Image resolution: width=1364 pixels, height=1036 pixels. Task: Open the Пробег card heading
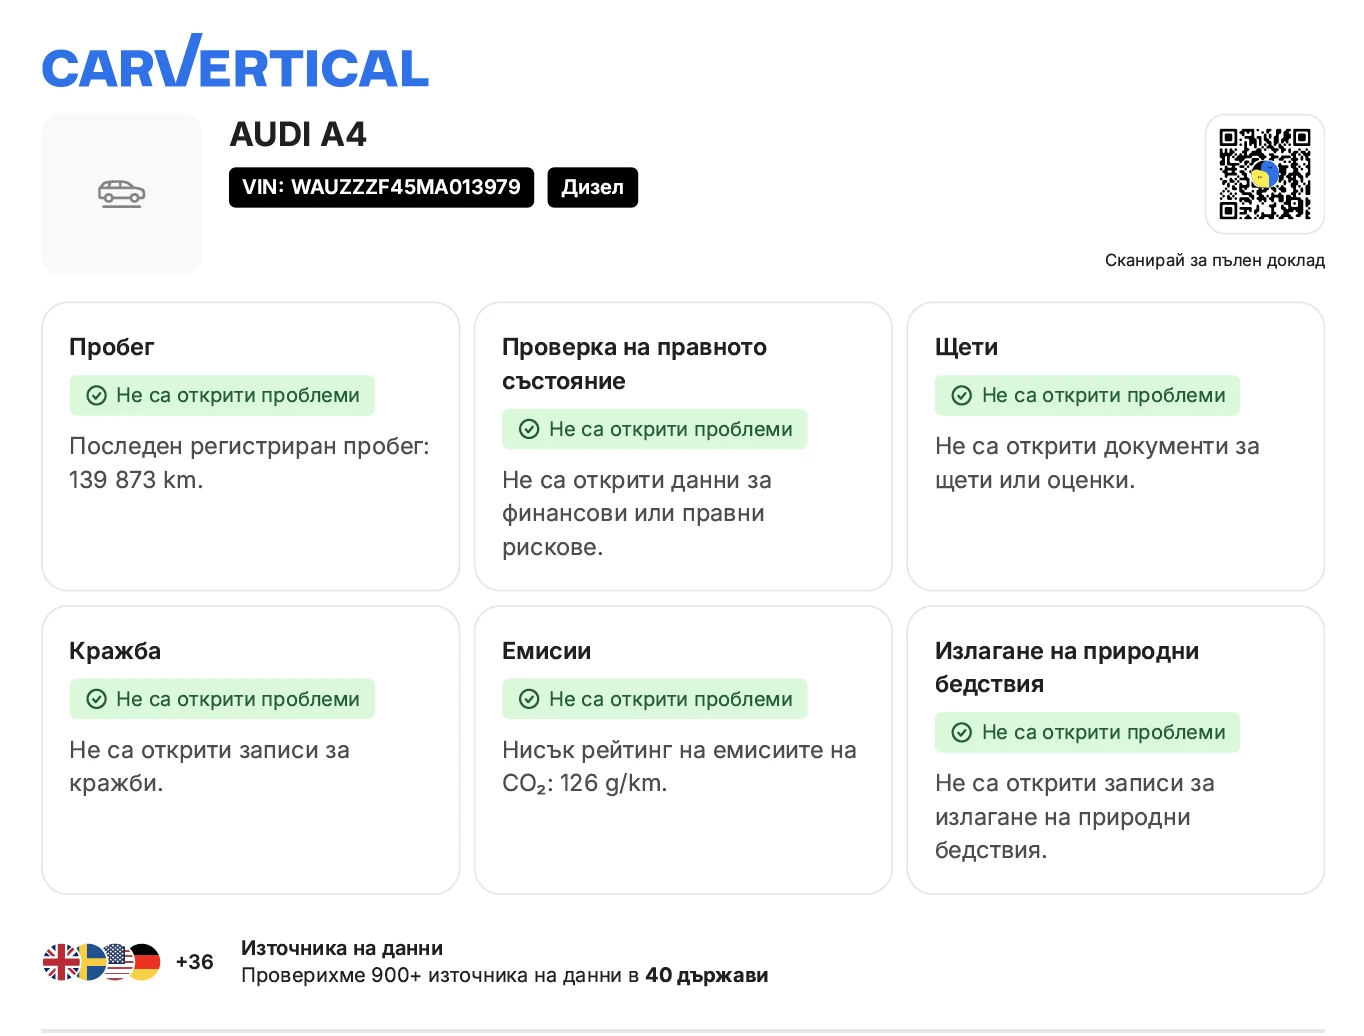point(112,347)
